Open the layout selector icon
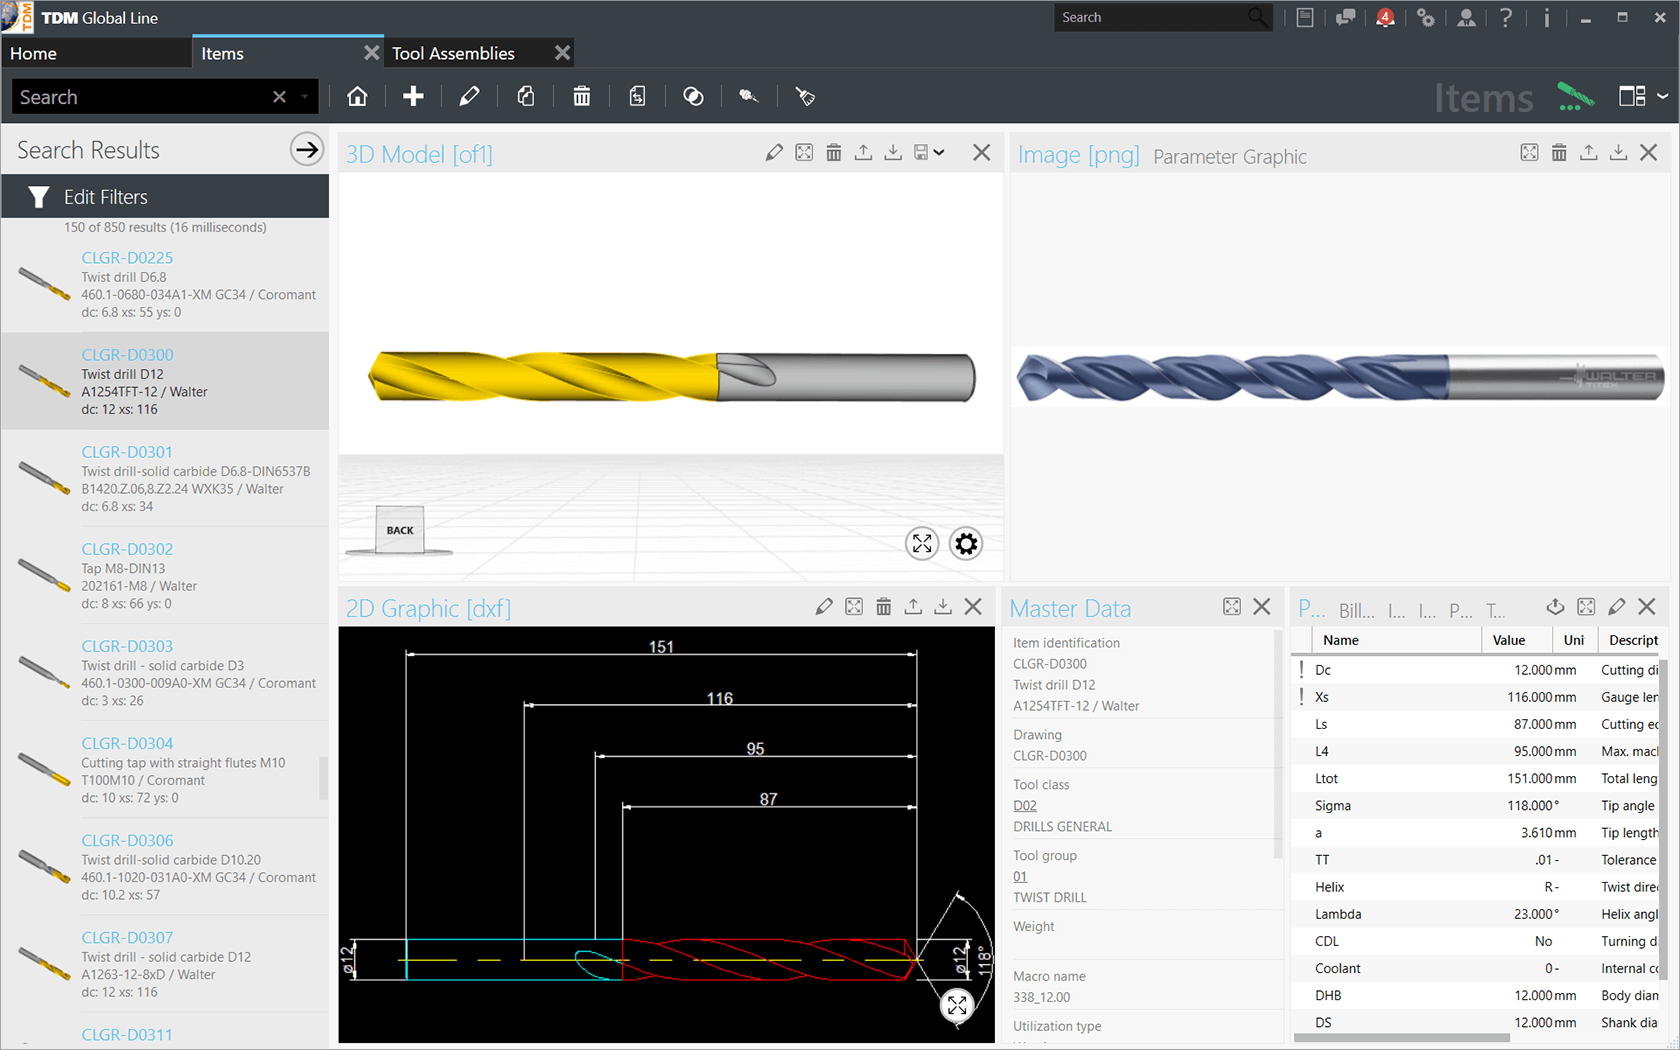 tap(1632, 96)
